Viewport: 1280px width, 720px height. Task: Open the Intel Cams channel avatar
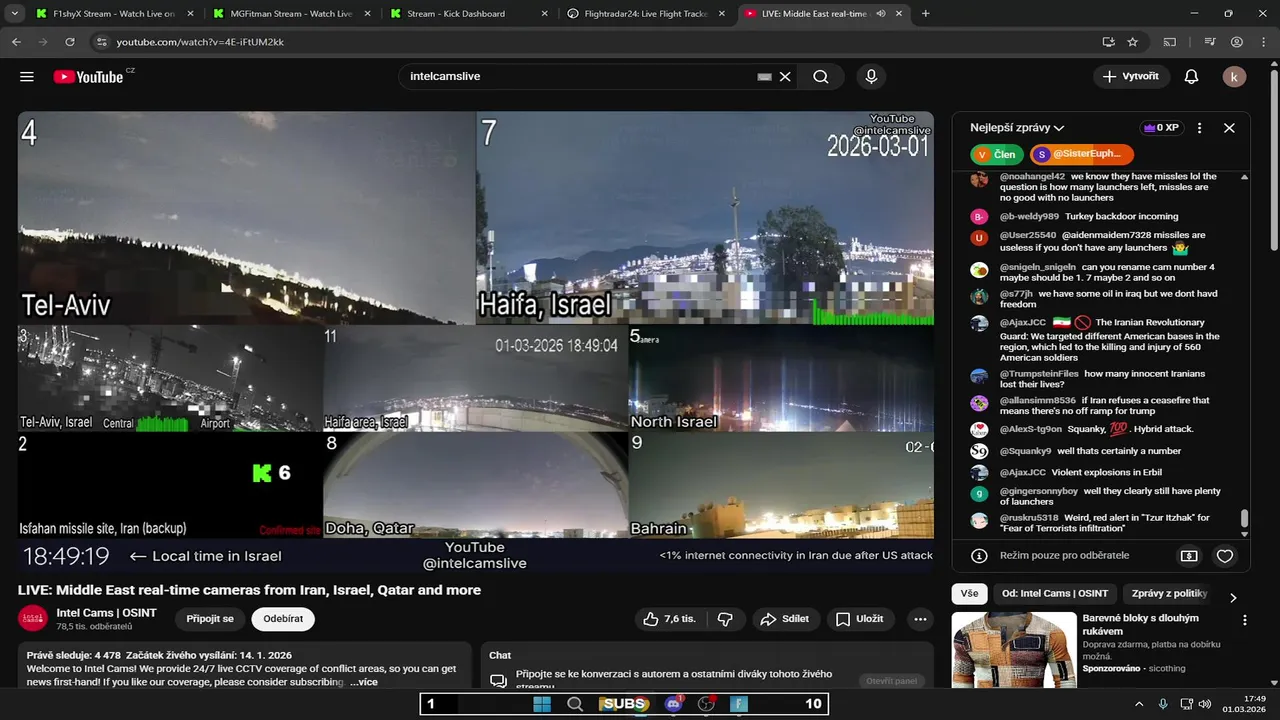point(33,618)
